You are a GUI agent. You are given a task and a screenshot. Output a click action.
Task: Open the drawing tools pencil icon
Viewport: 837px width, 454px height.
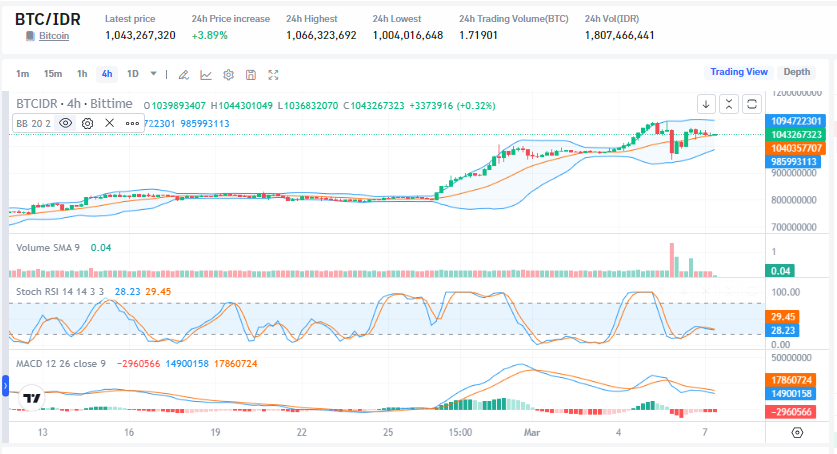(x=184, y=75)
